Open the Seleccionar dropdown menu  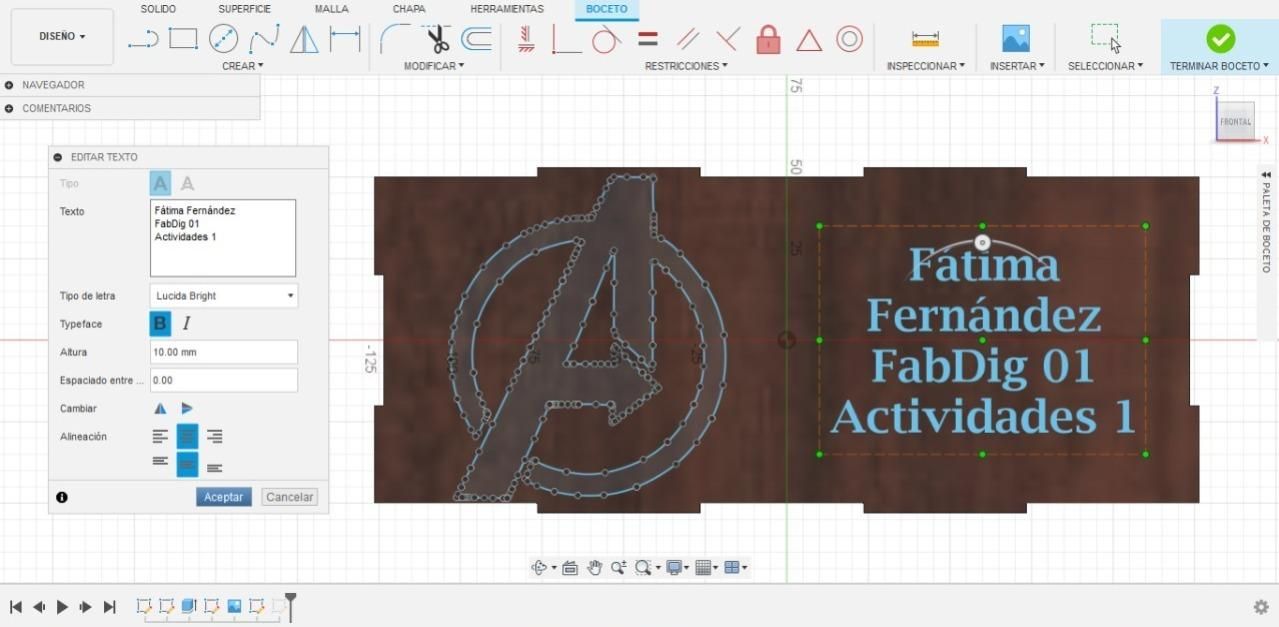point(1105,66)
